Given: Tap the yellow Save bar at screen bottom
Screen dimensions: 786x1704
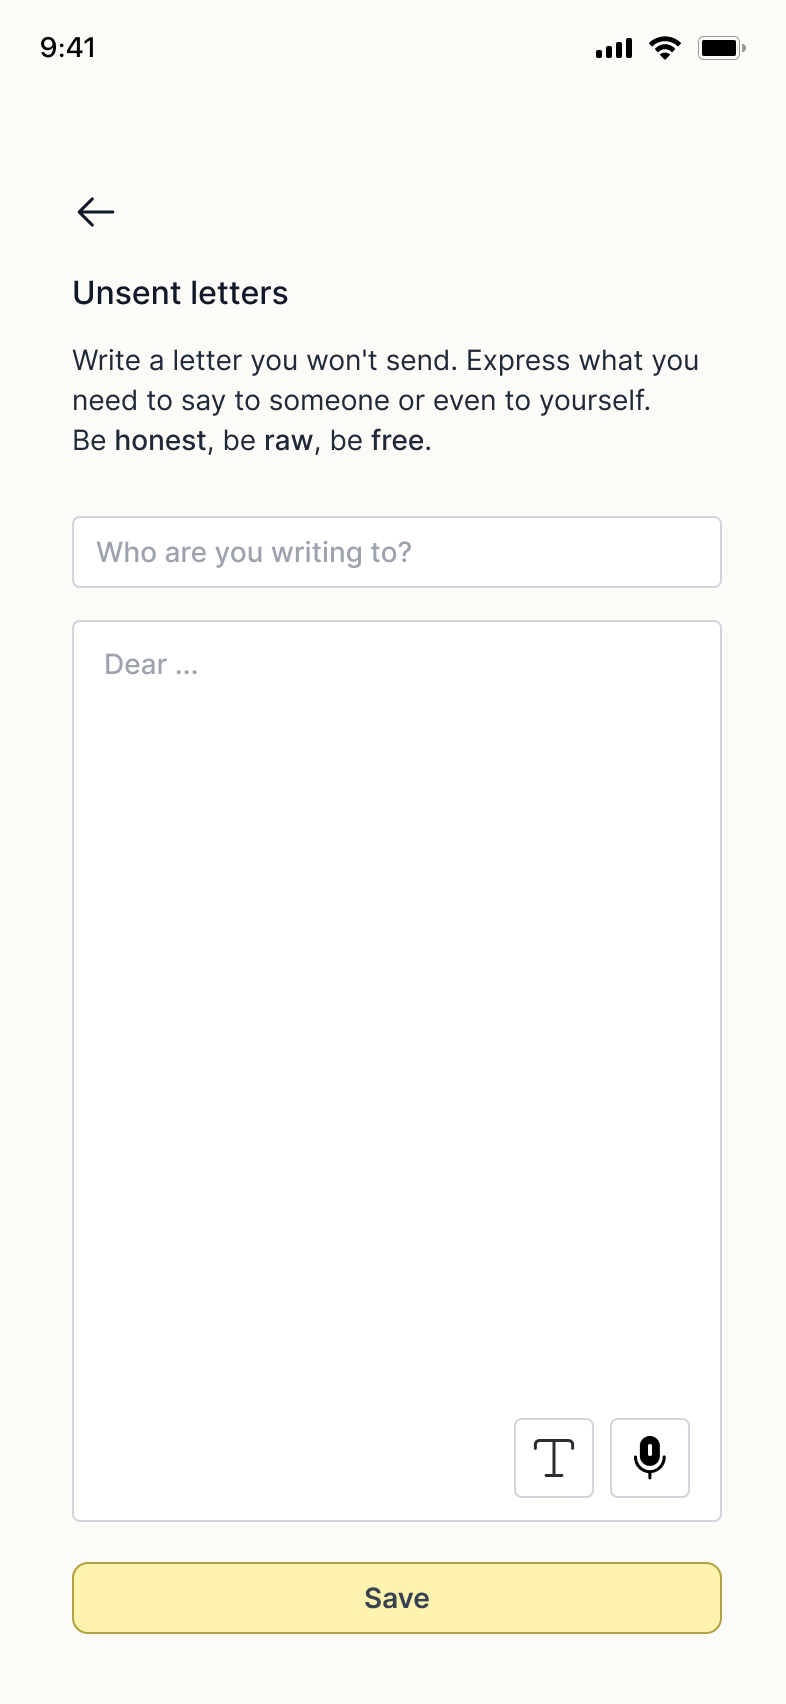Looking at the screenshot, I should pos(396,1597).
